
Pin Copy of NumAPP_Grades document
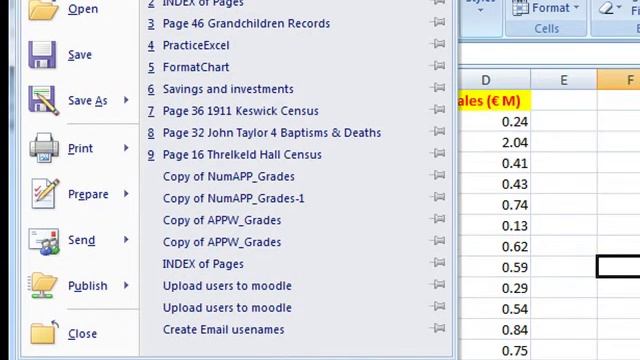(x=438, y=175)
